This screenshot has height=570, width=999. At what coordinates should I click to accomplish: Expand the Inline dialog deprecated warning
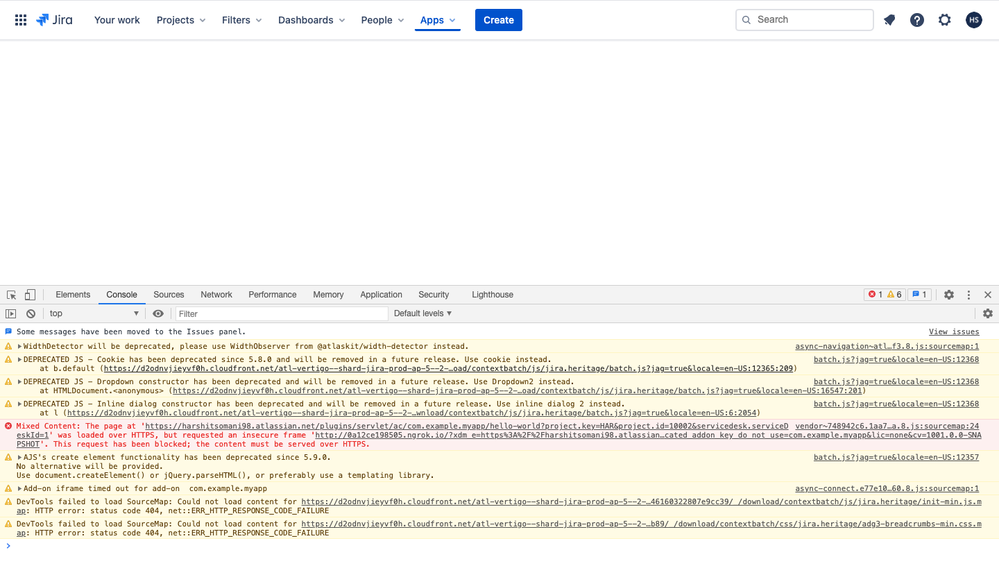(19, 404)
